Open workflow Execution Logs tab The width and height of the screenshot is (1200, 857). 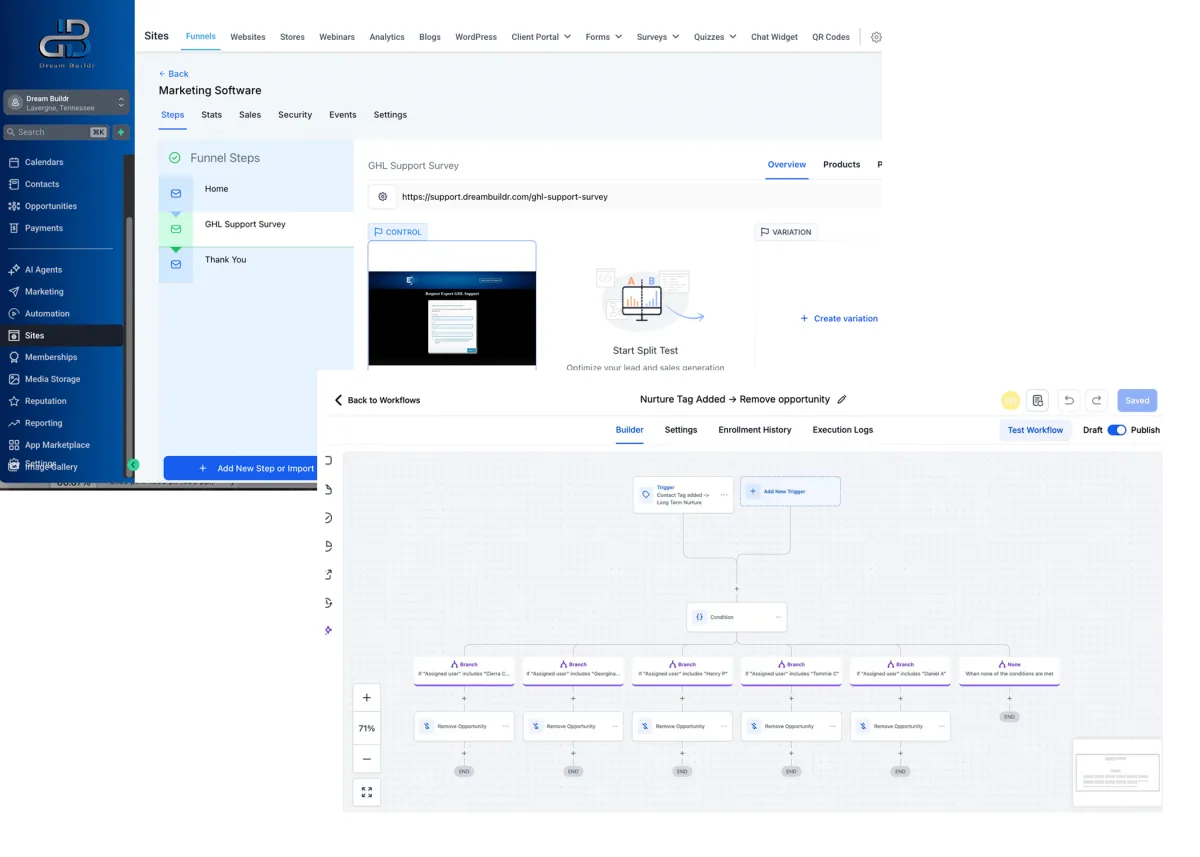tap(843, 430)
